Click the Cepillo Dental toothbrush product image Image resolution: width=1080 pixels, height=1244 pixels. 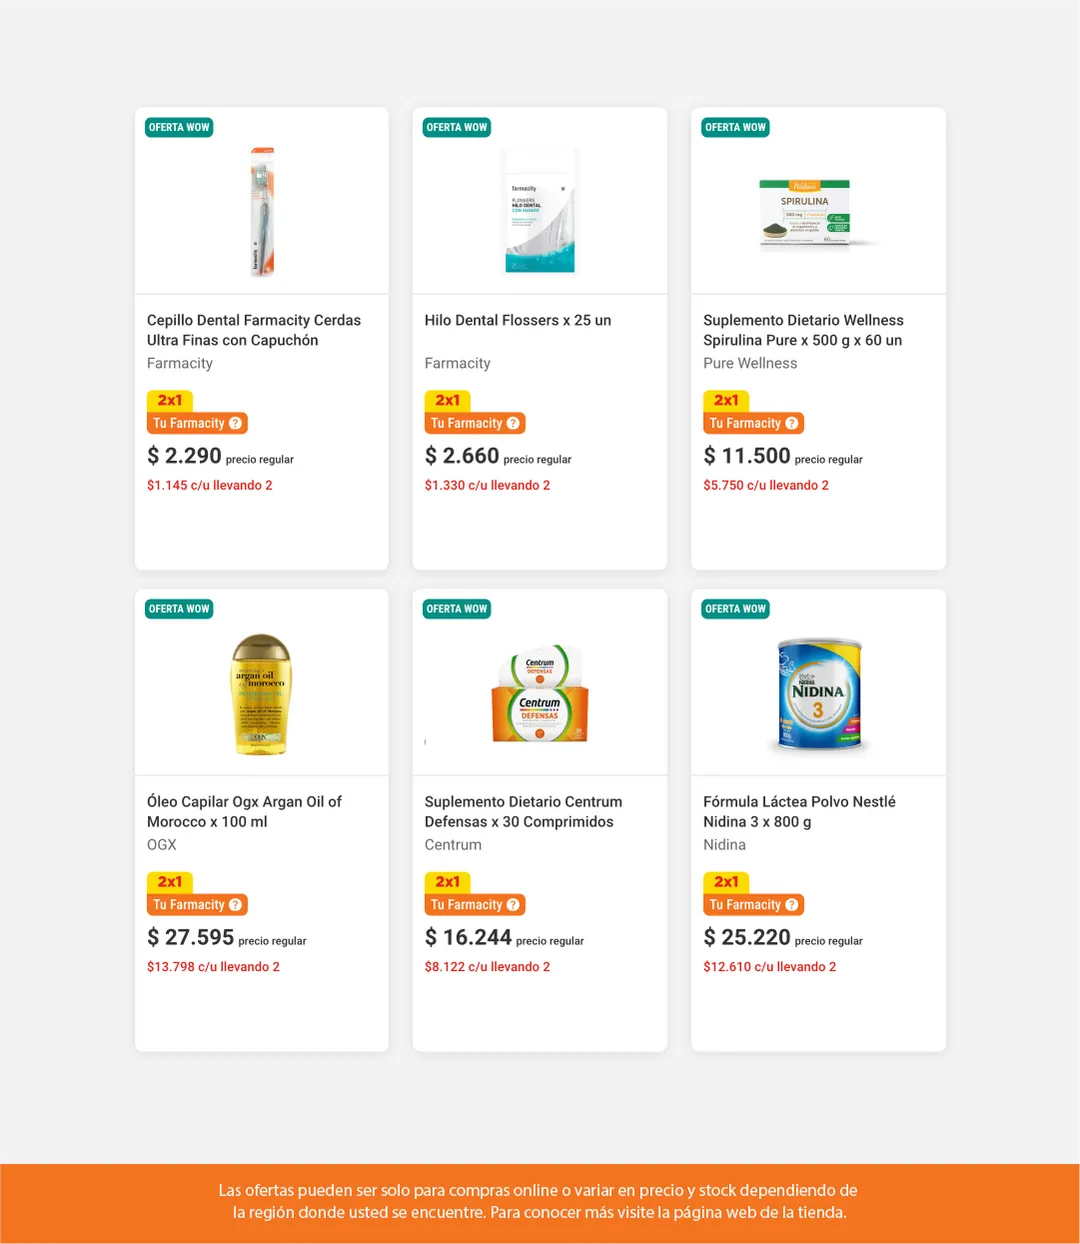262,211
